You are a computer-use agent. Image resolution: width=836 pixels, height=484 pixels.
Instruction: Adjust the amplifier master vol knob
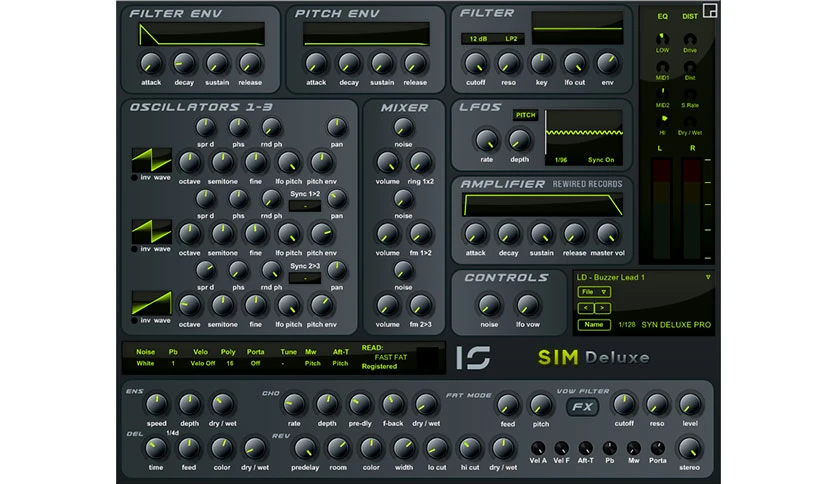[x=607, y=234]
